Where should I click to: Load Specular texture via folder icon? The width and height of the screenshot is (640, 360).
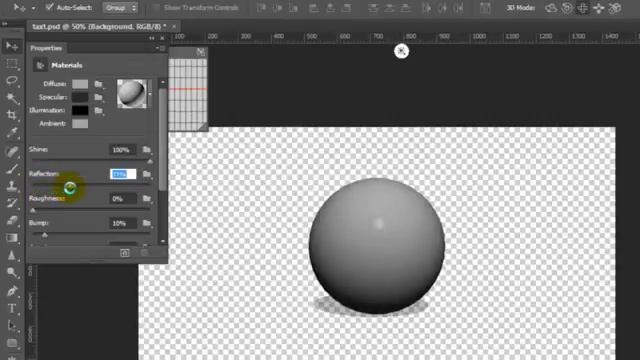click(x=98, y=97)
